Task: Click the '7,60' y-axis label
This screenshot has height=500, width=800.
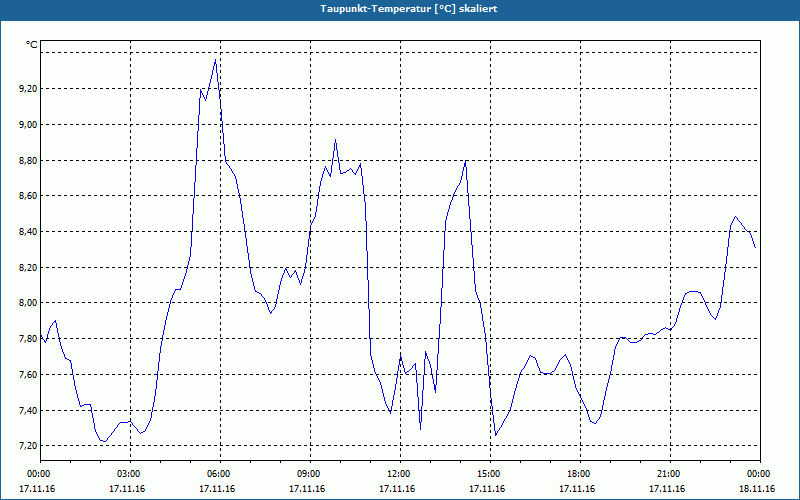Action: 28,374
